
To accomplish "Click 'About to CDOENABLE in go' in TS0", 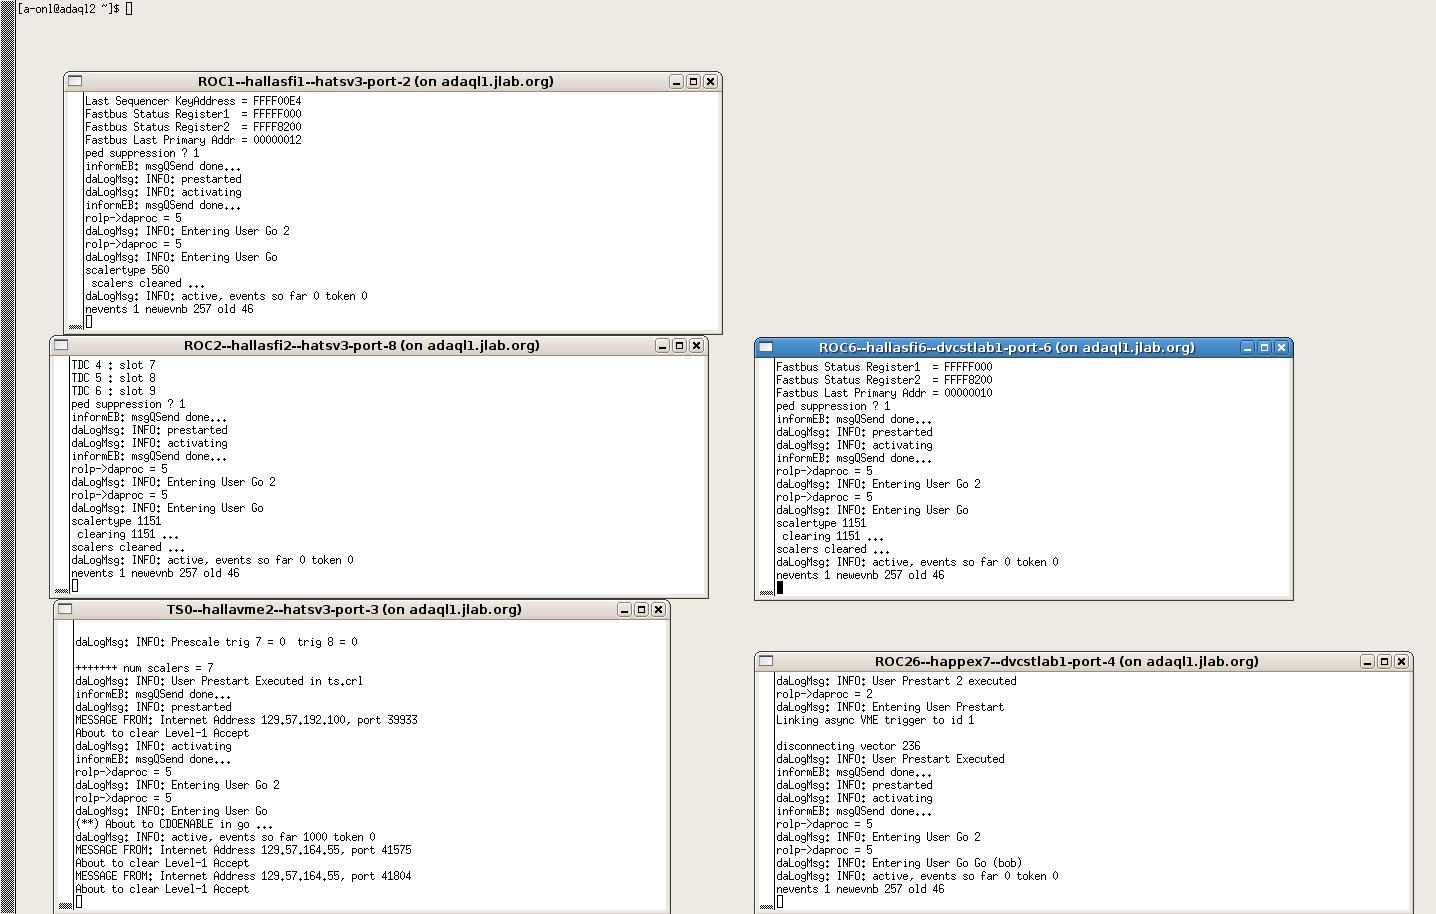I will 174,824.
